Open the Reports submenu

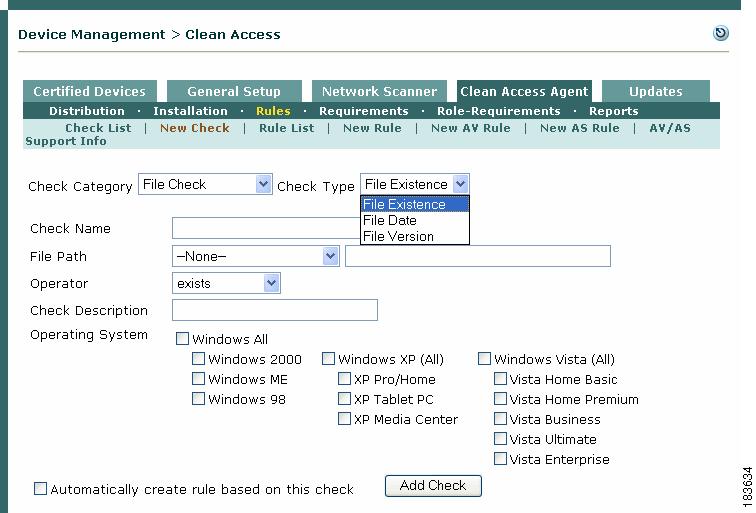[x=613, y=111]
